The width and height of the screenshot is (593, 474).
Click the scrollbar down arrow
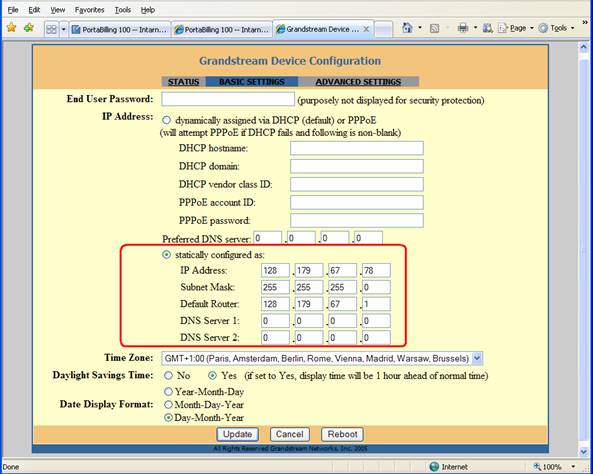click(583, 451)
